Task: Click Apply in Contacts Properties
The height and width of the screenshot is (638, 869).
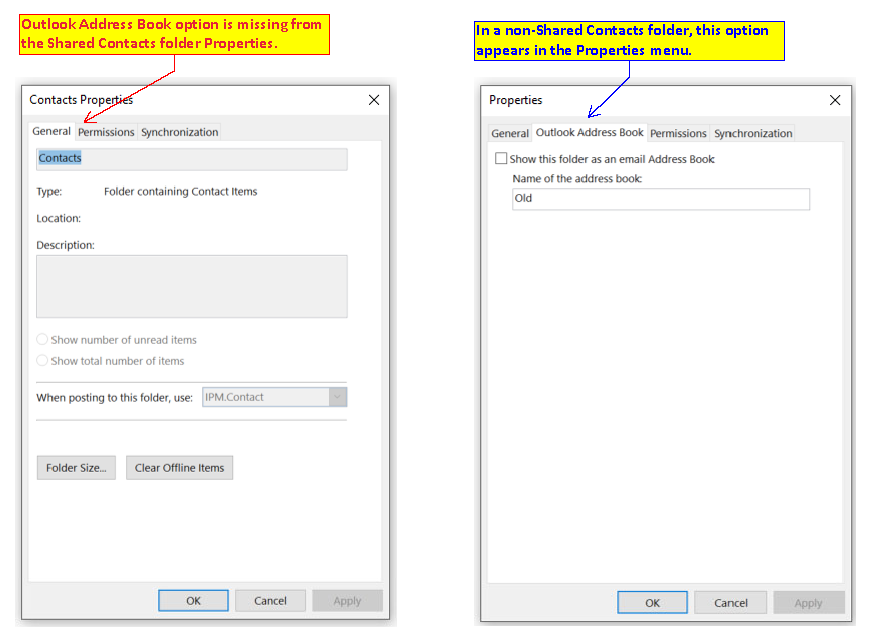Action: tap(347, 601)
